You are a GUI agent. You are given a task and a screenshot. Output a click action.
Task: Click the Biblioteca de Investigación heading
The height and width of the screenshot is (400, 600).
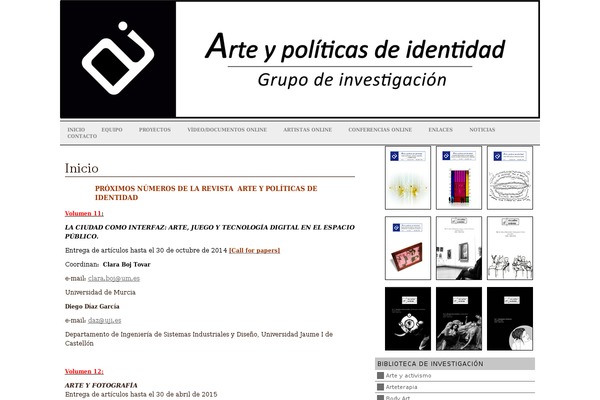pyautogui.click(x=430, y=364)
